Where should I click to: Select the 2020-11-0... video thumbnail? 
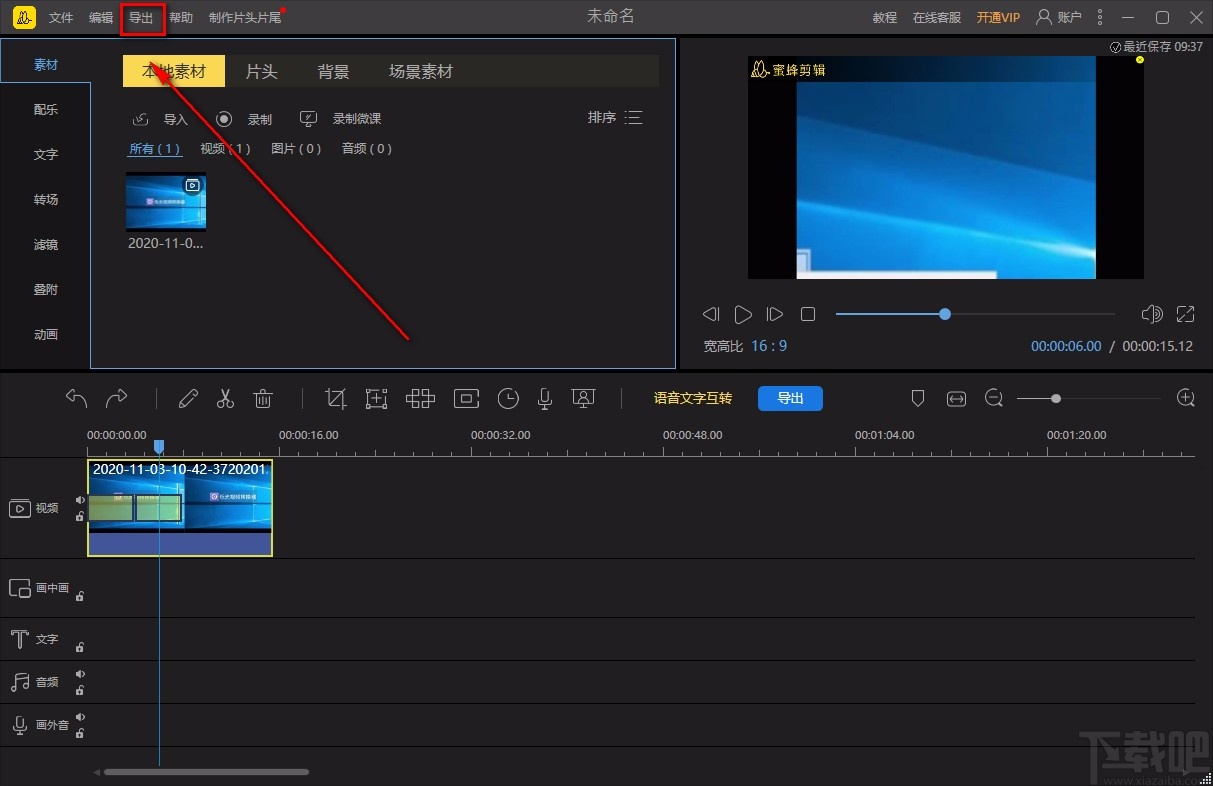click(x=166, y=202)
